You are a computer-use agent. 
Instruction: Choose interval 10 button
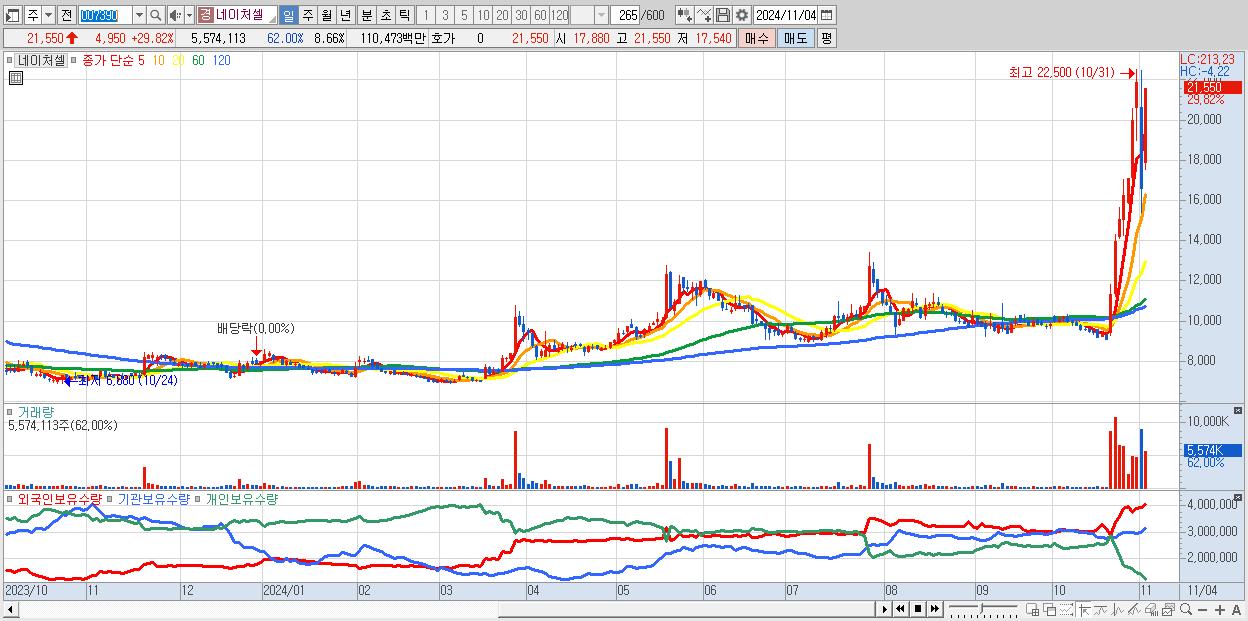click(483, 16)
